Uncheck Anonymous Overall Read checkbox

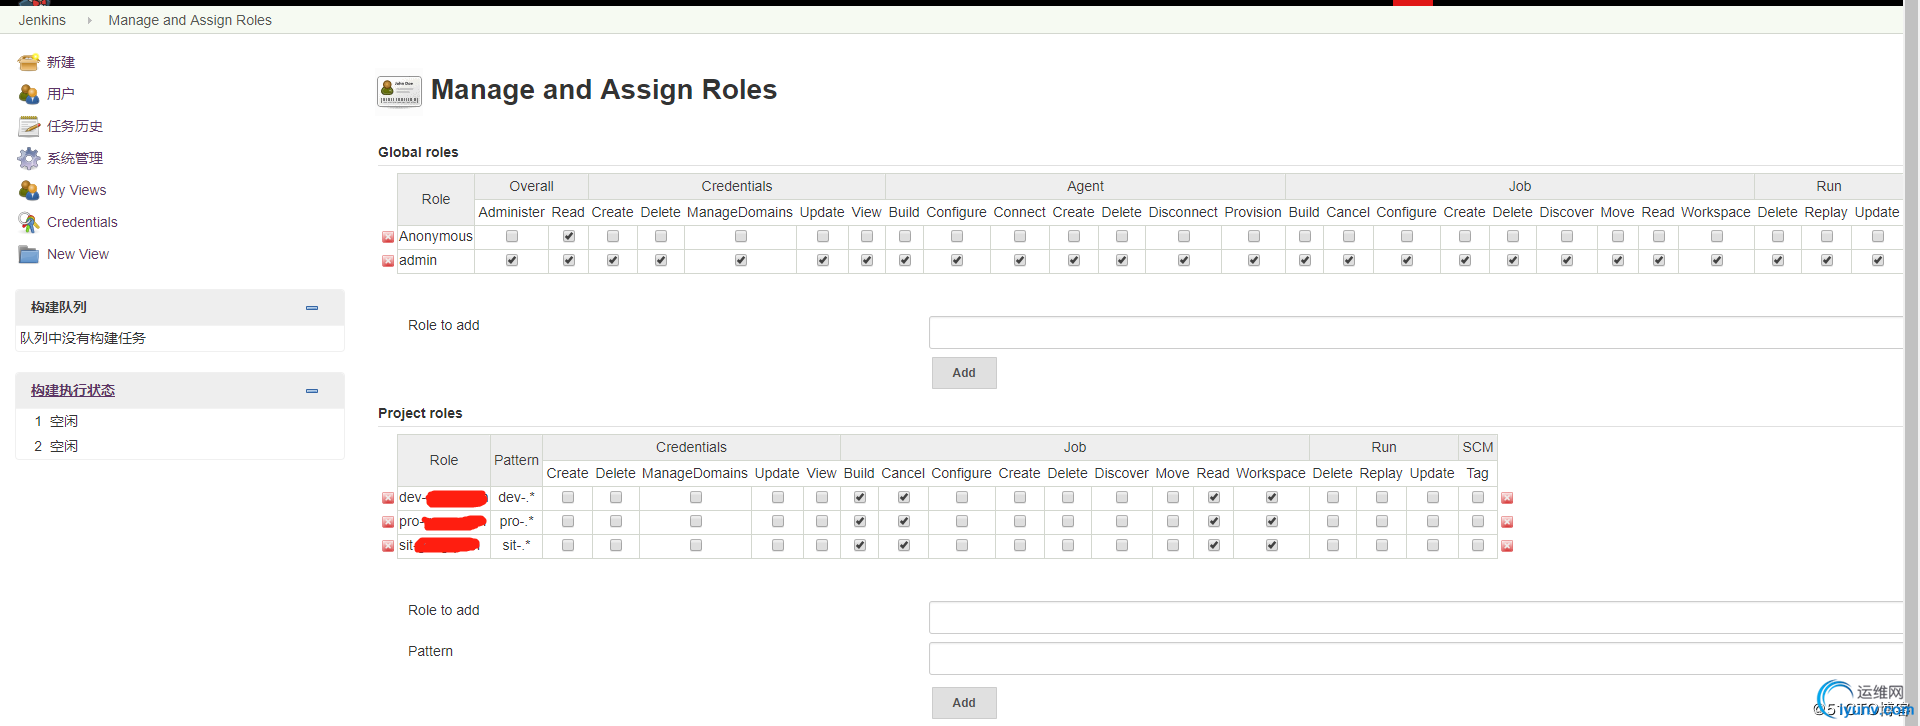569,236
